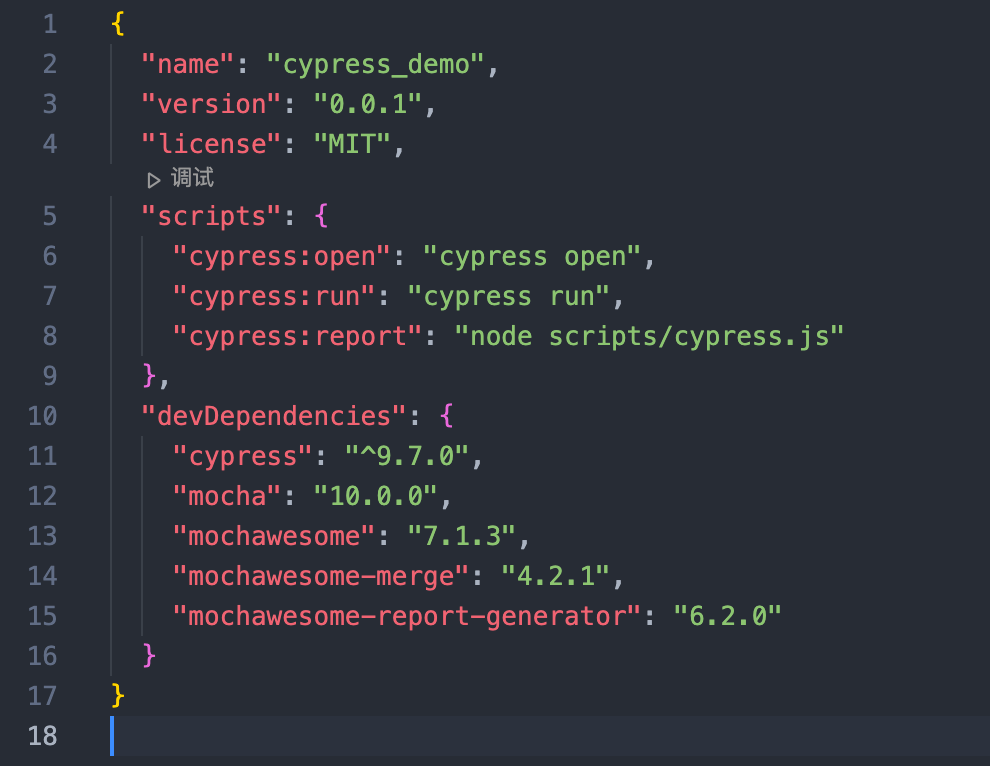Click the yellow closing brace on line 17
Screen dimensions: 990x766
(117, 696)
